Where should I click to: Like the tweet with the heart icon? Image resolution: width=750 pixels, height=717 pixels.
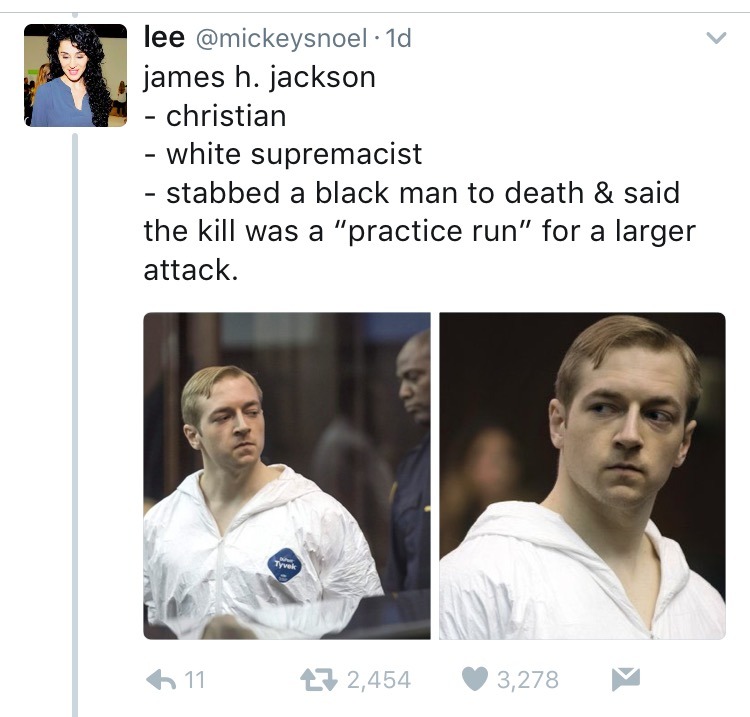coord(474,679)
